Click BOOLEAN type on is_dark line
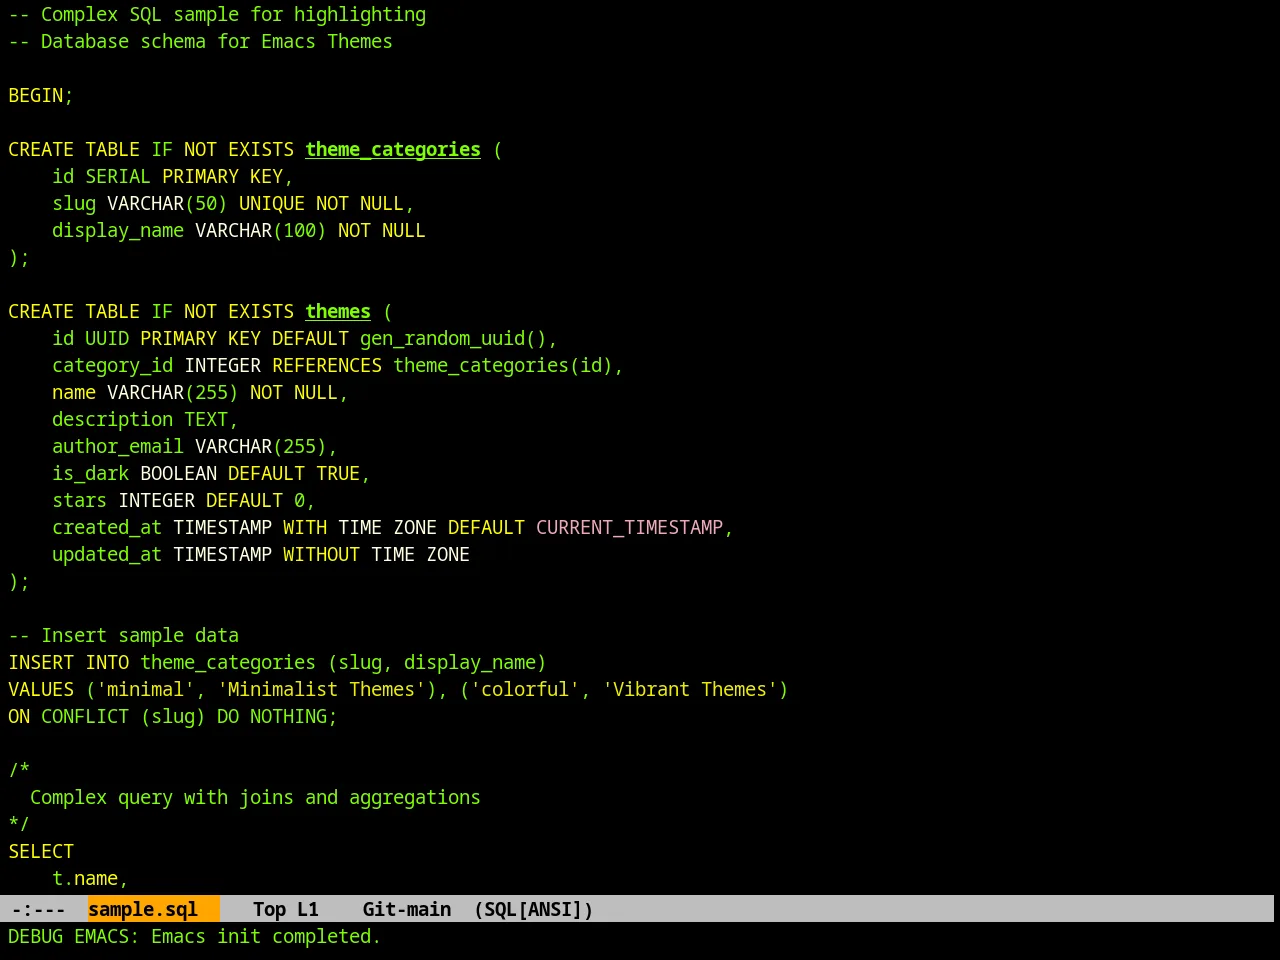The width and height of the screenshot is (1280, 960). tap(178, 473)
